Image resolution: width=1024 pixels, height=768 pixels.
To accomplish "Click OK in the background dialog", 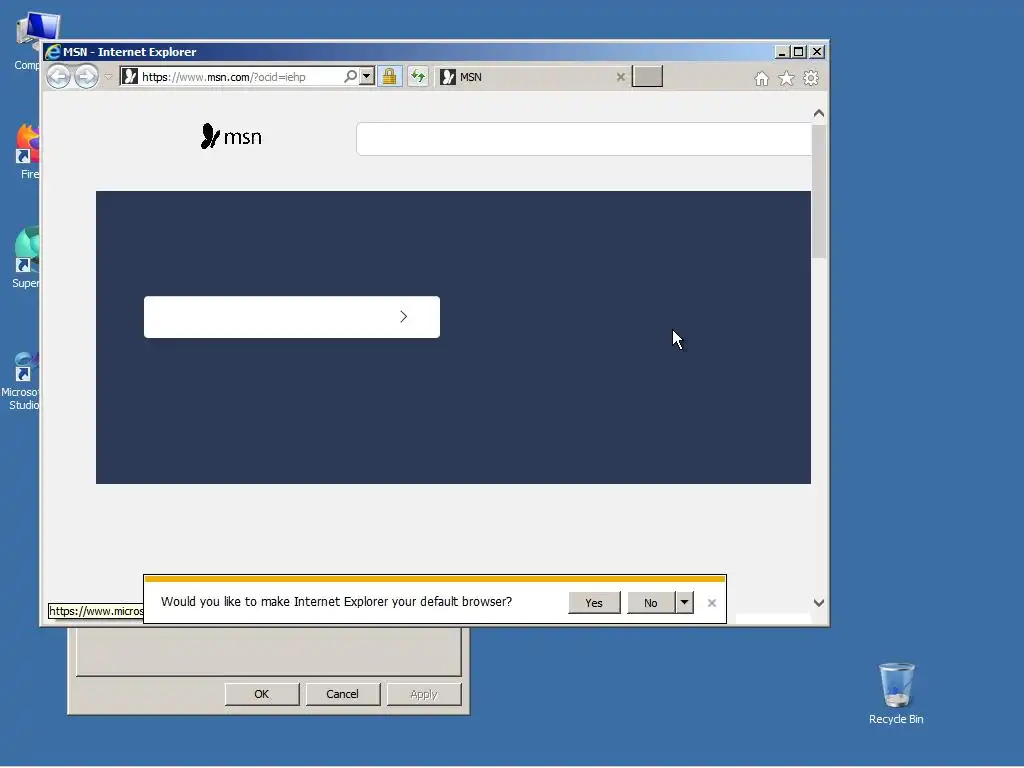I will point(262,694).
